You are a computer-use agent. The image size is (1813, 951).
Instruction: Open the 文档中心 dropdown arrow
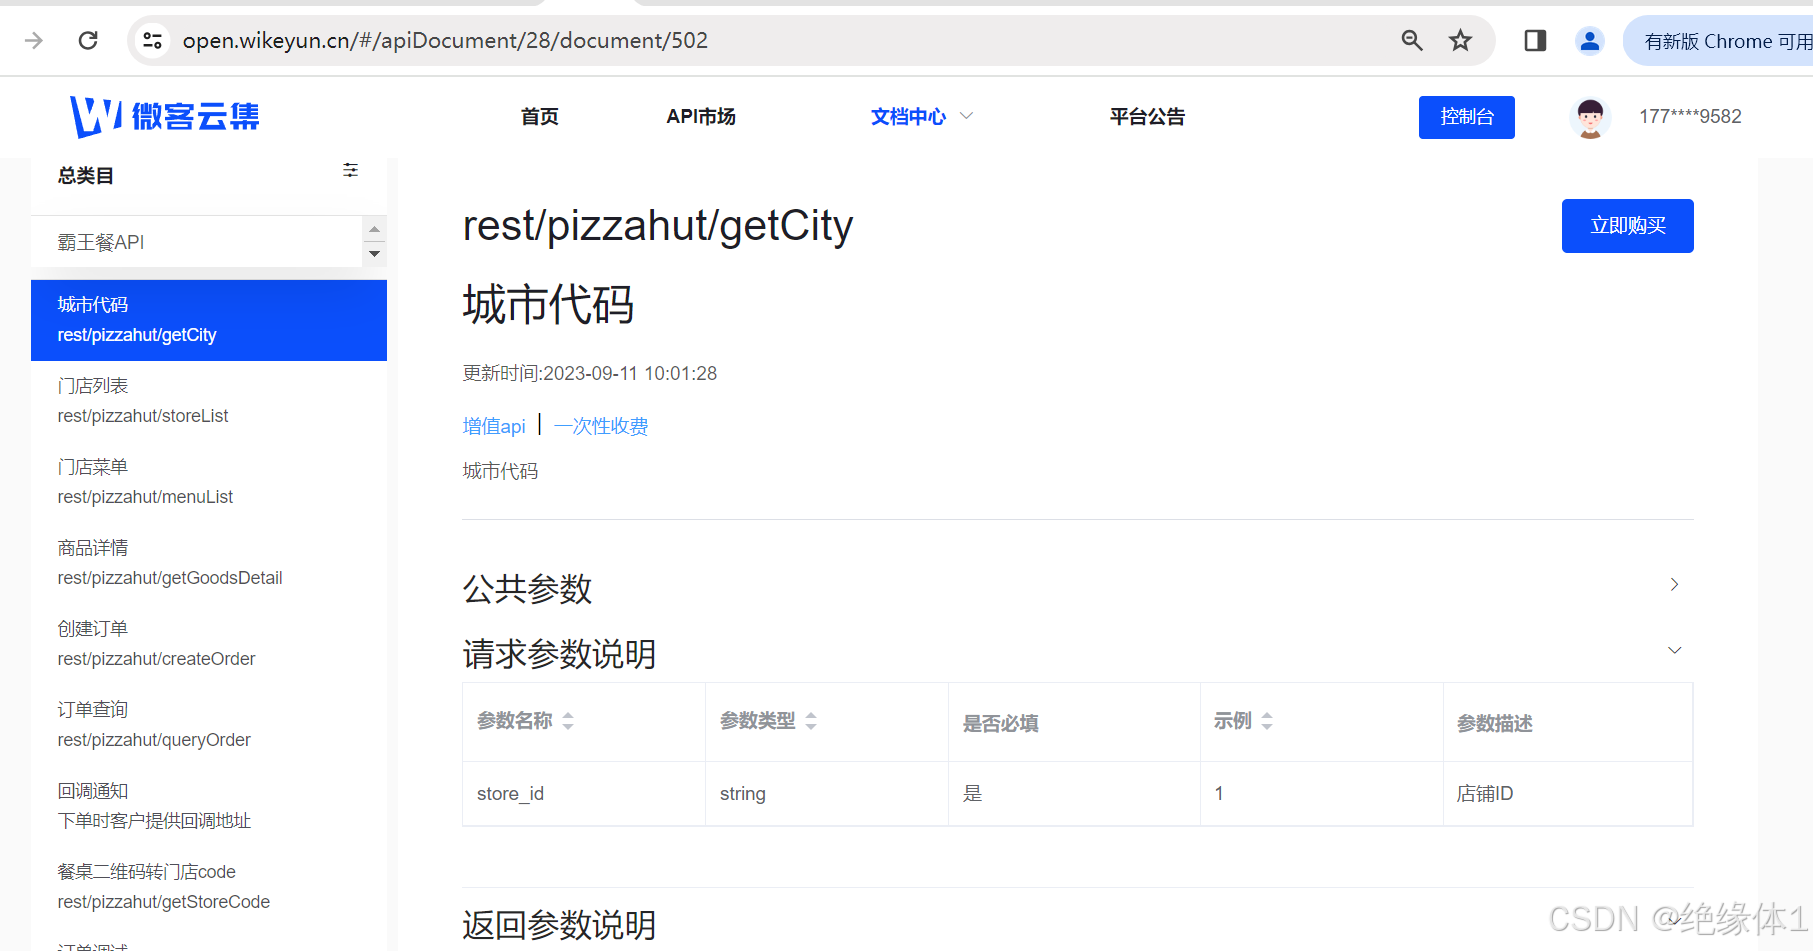(x=967, y=116)
